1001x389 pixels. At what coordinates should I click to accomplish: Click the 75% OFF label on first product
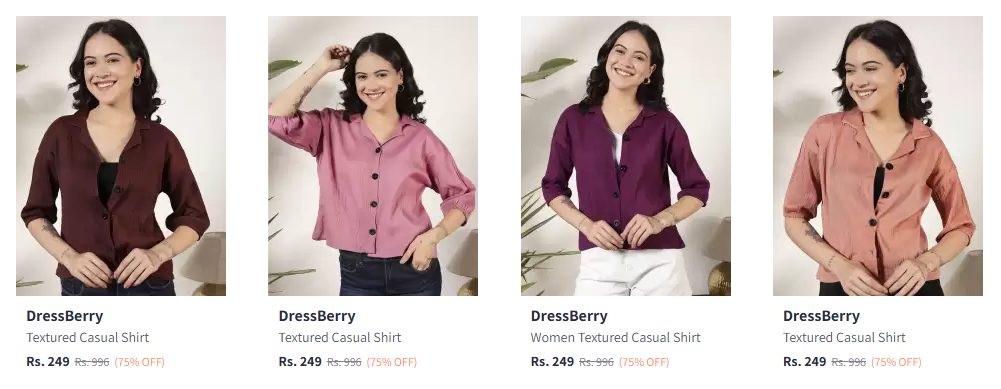click(x=139, y=362)
